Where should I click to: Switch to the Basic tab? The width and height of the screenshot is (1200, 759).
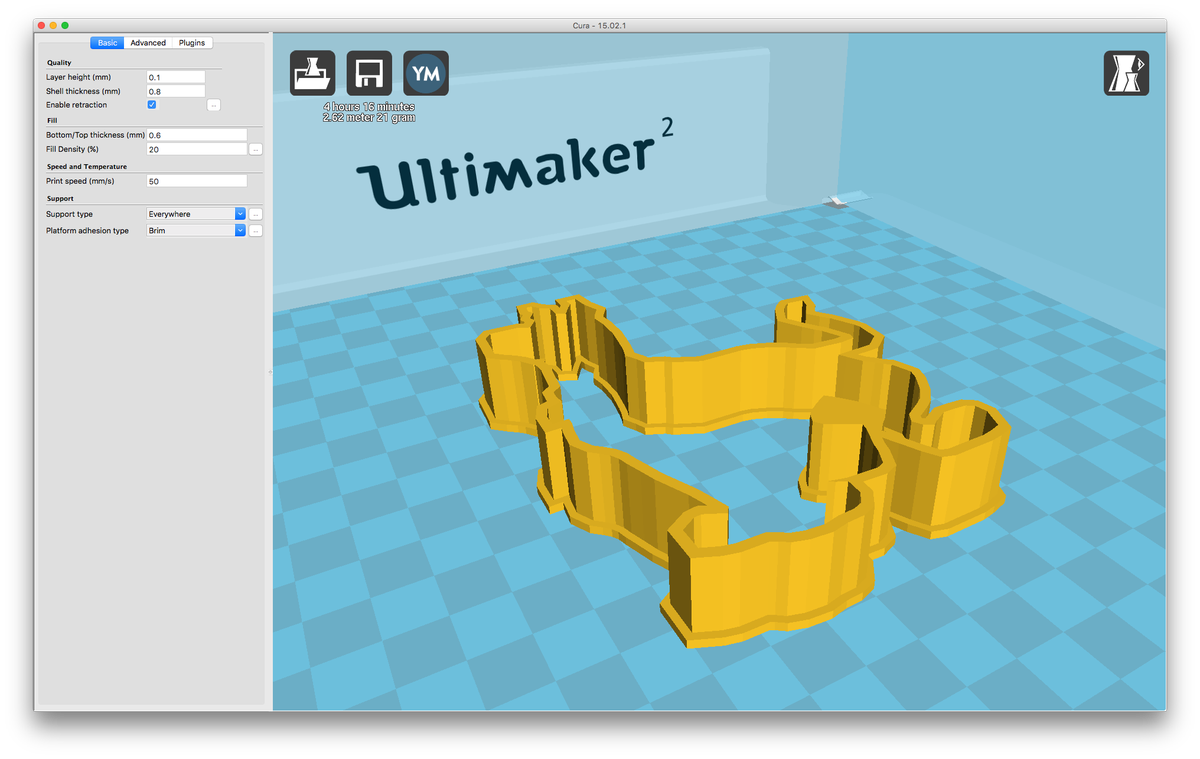point(107,43)
